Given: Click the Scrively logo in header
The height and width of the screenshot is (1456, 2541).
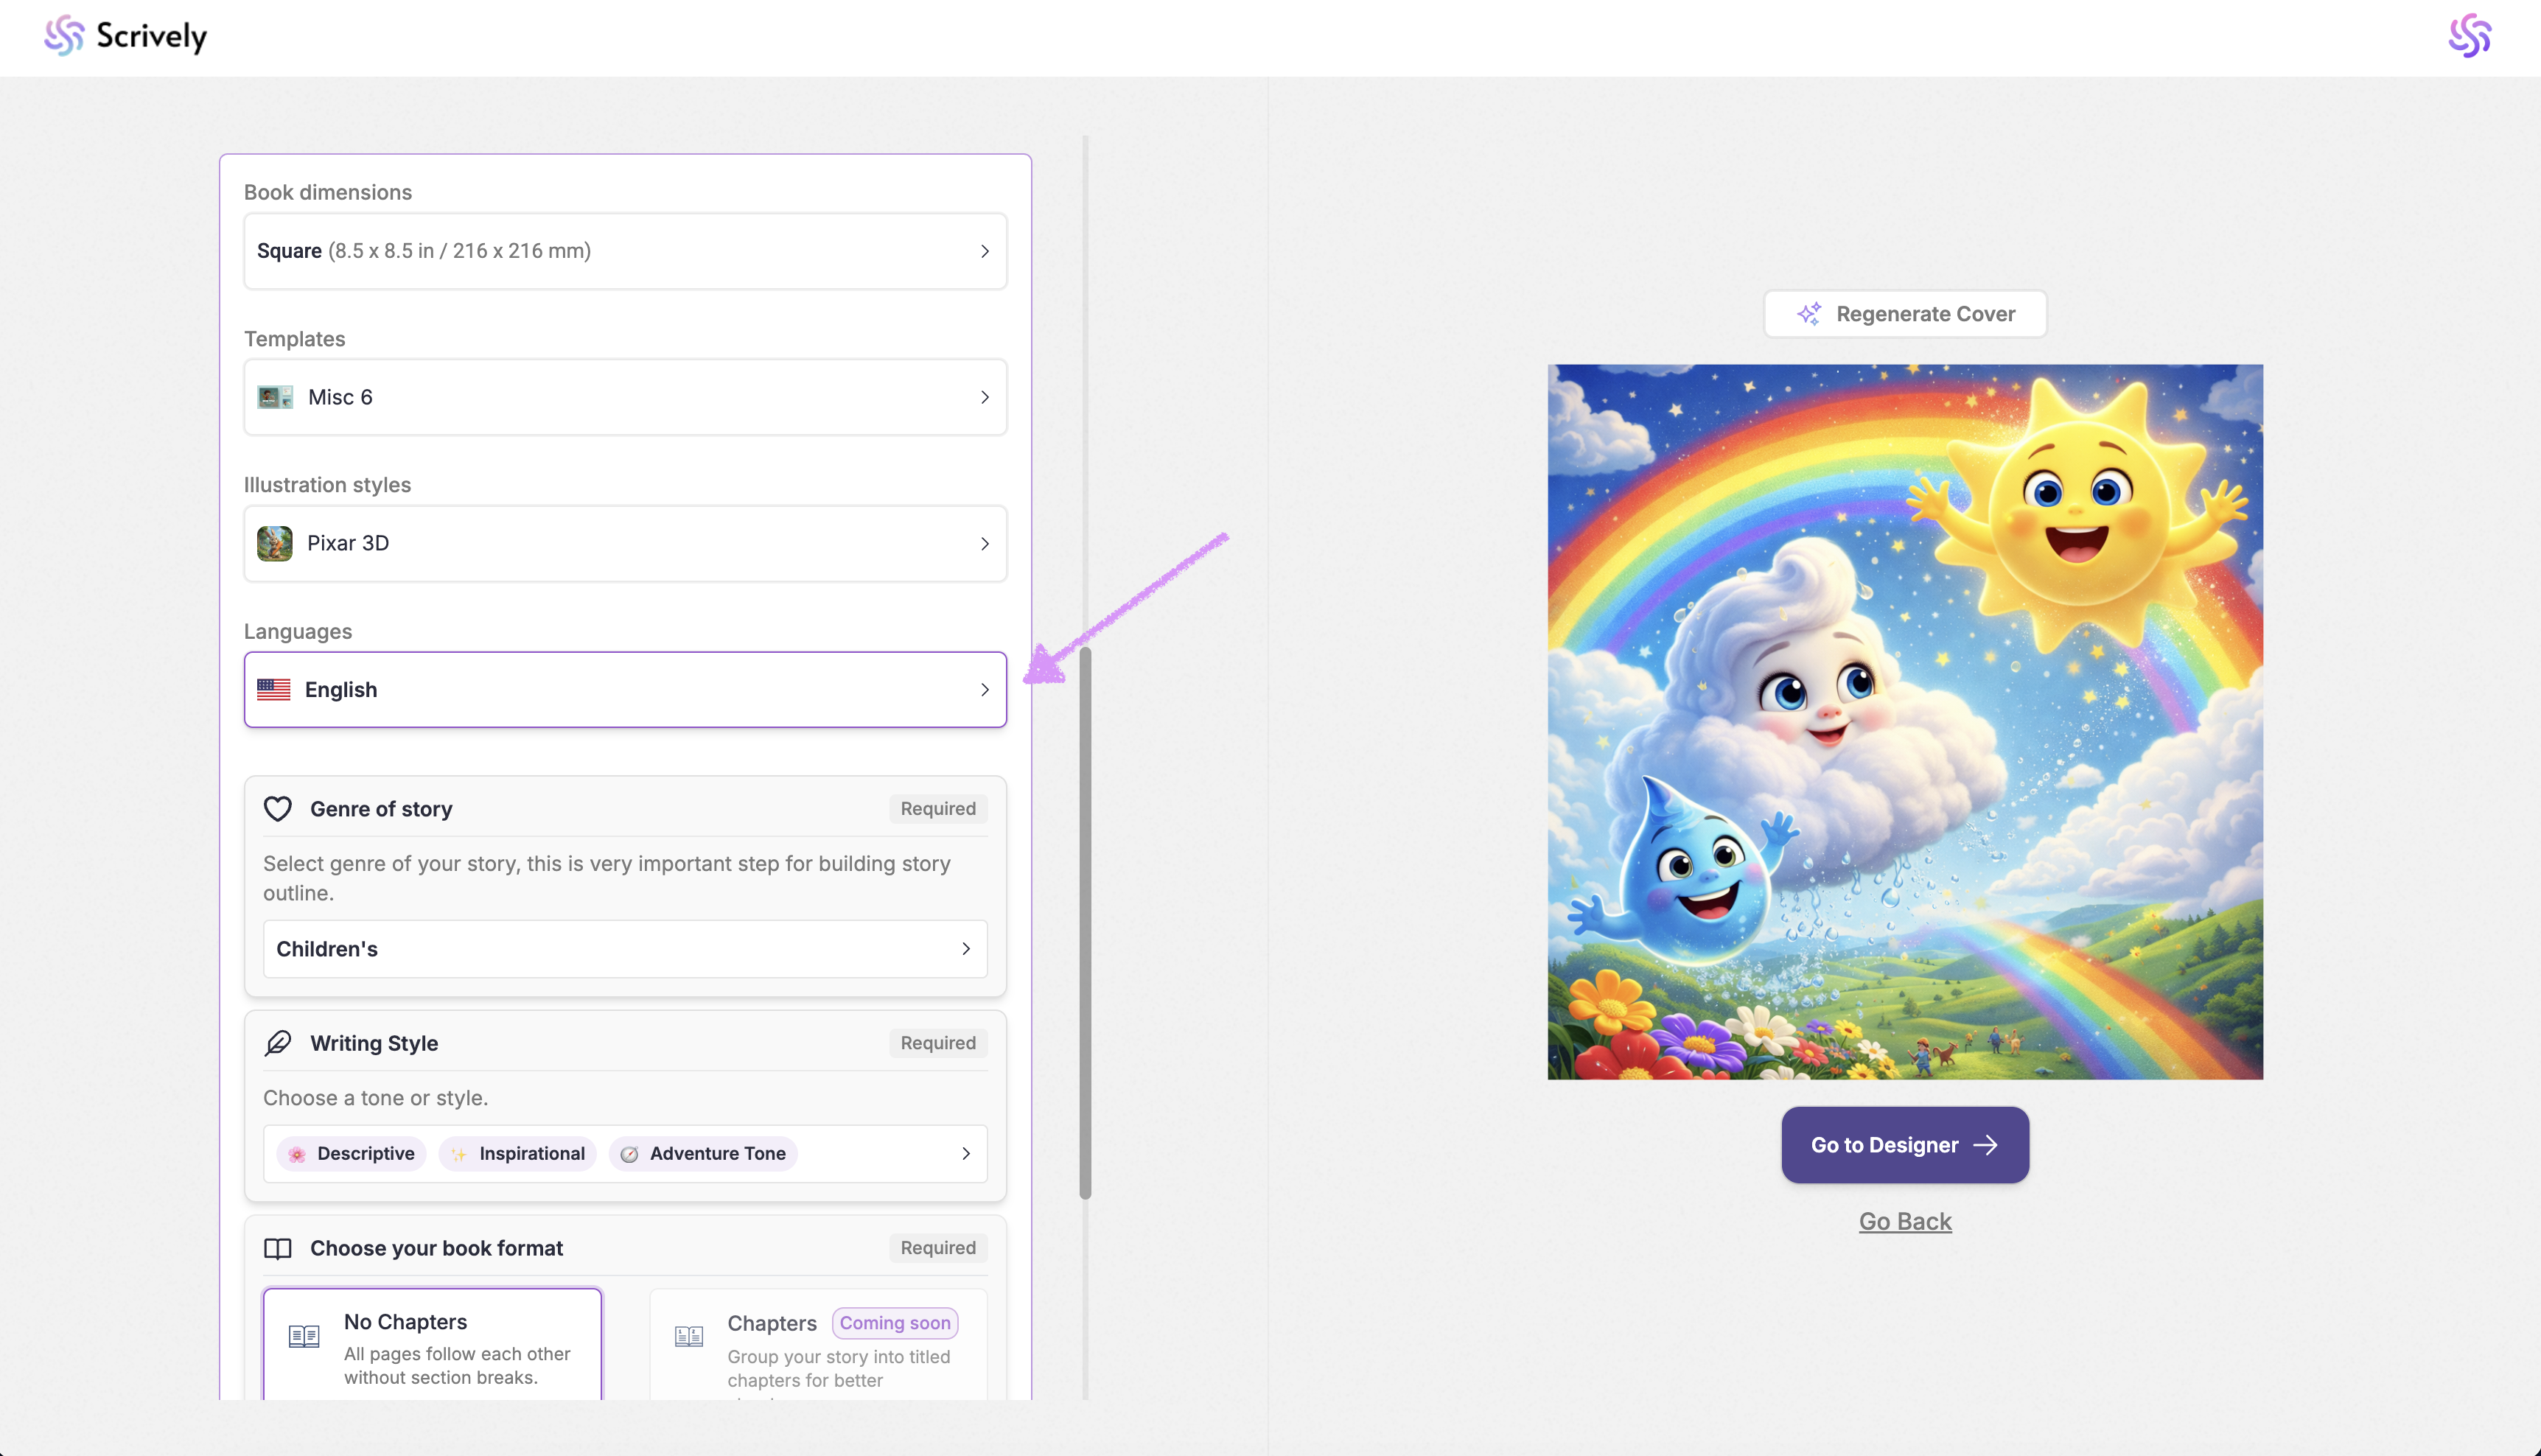Looking at the screenshot, I should pyautogui.click(x=126, y=36).
